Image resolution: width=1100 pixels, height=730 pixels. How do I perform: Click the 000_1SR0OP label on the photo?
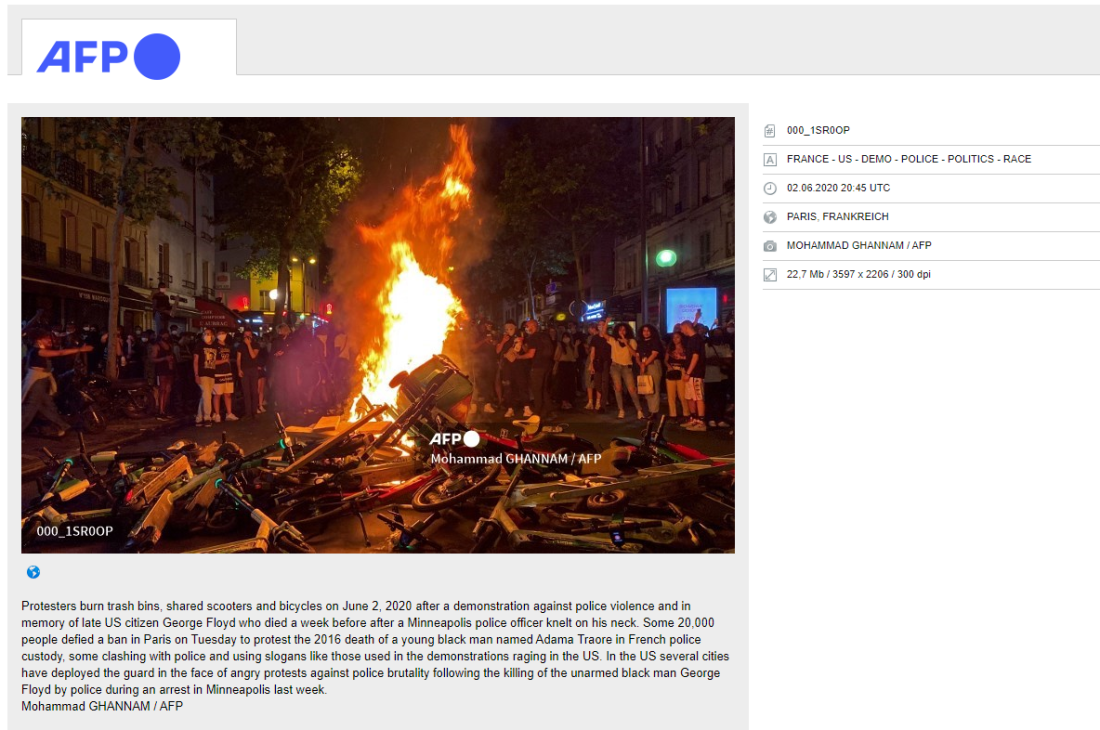point(74,532)
